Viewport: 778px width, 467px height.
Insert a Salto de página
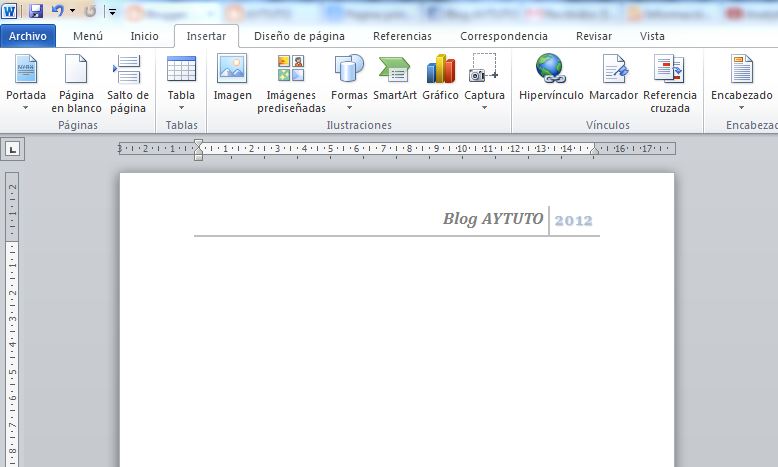[x=128, y=83]
